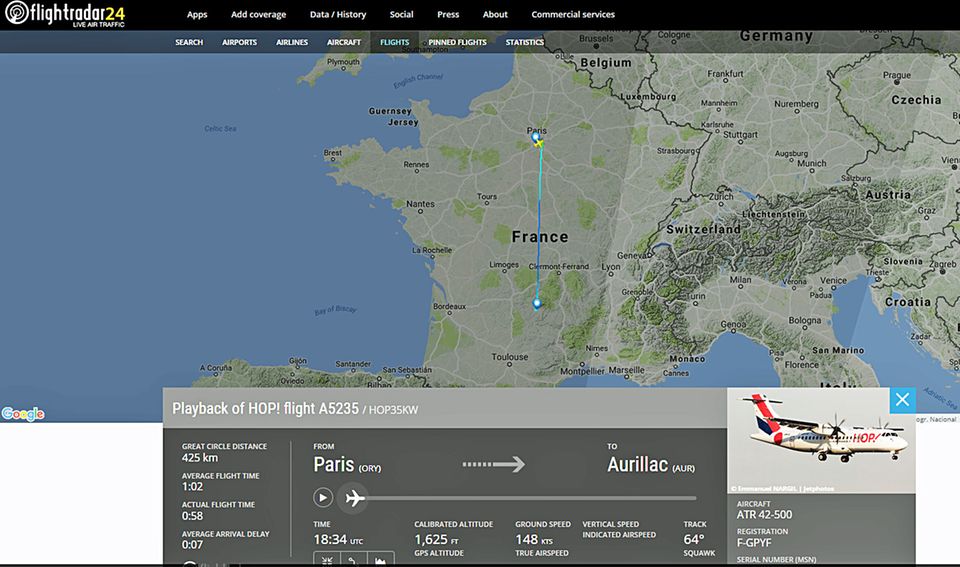
Task: Switch to the Airports tab
Action: click(239, 42)
